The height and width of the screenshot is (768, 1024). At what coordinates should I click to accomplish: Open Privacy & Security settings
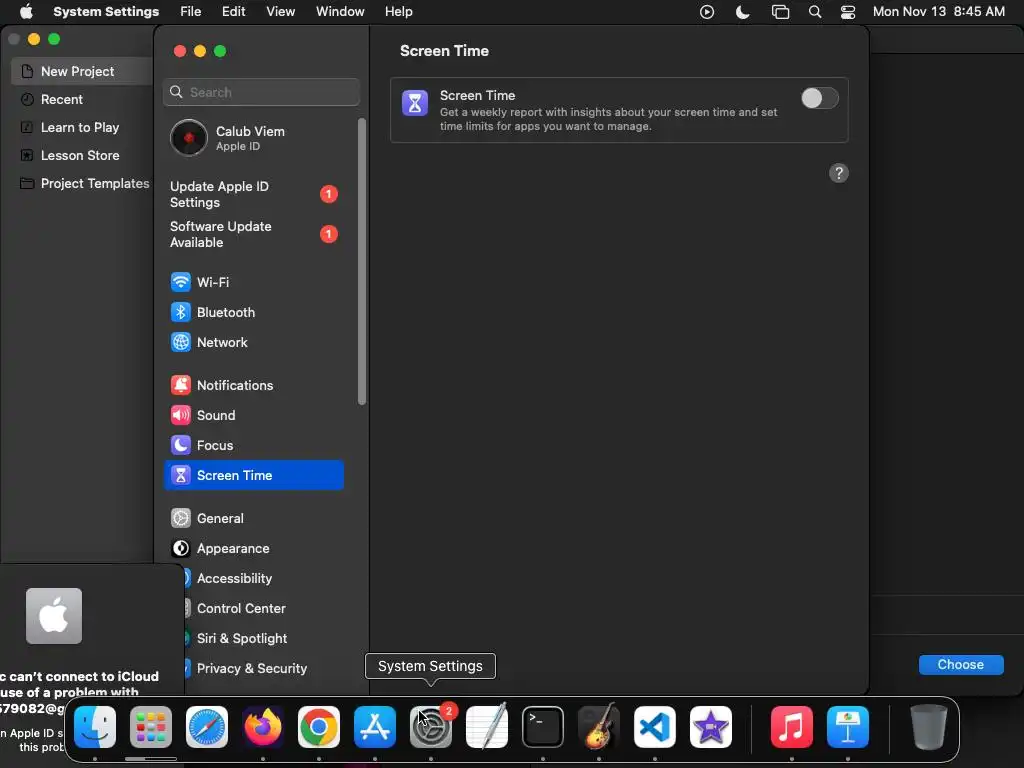point(261,669)
